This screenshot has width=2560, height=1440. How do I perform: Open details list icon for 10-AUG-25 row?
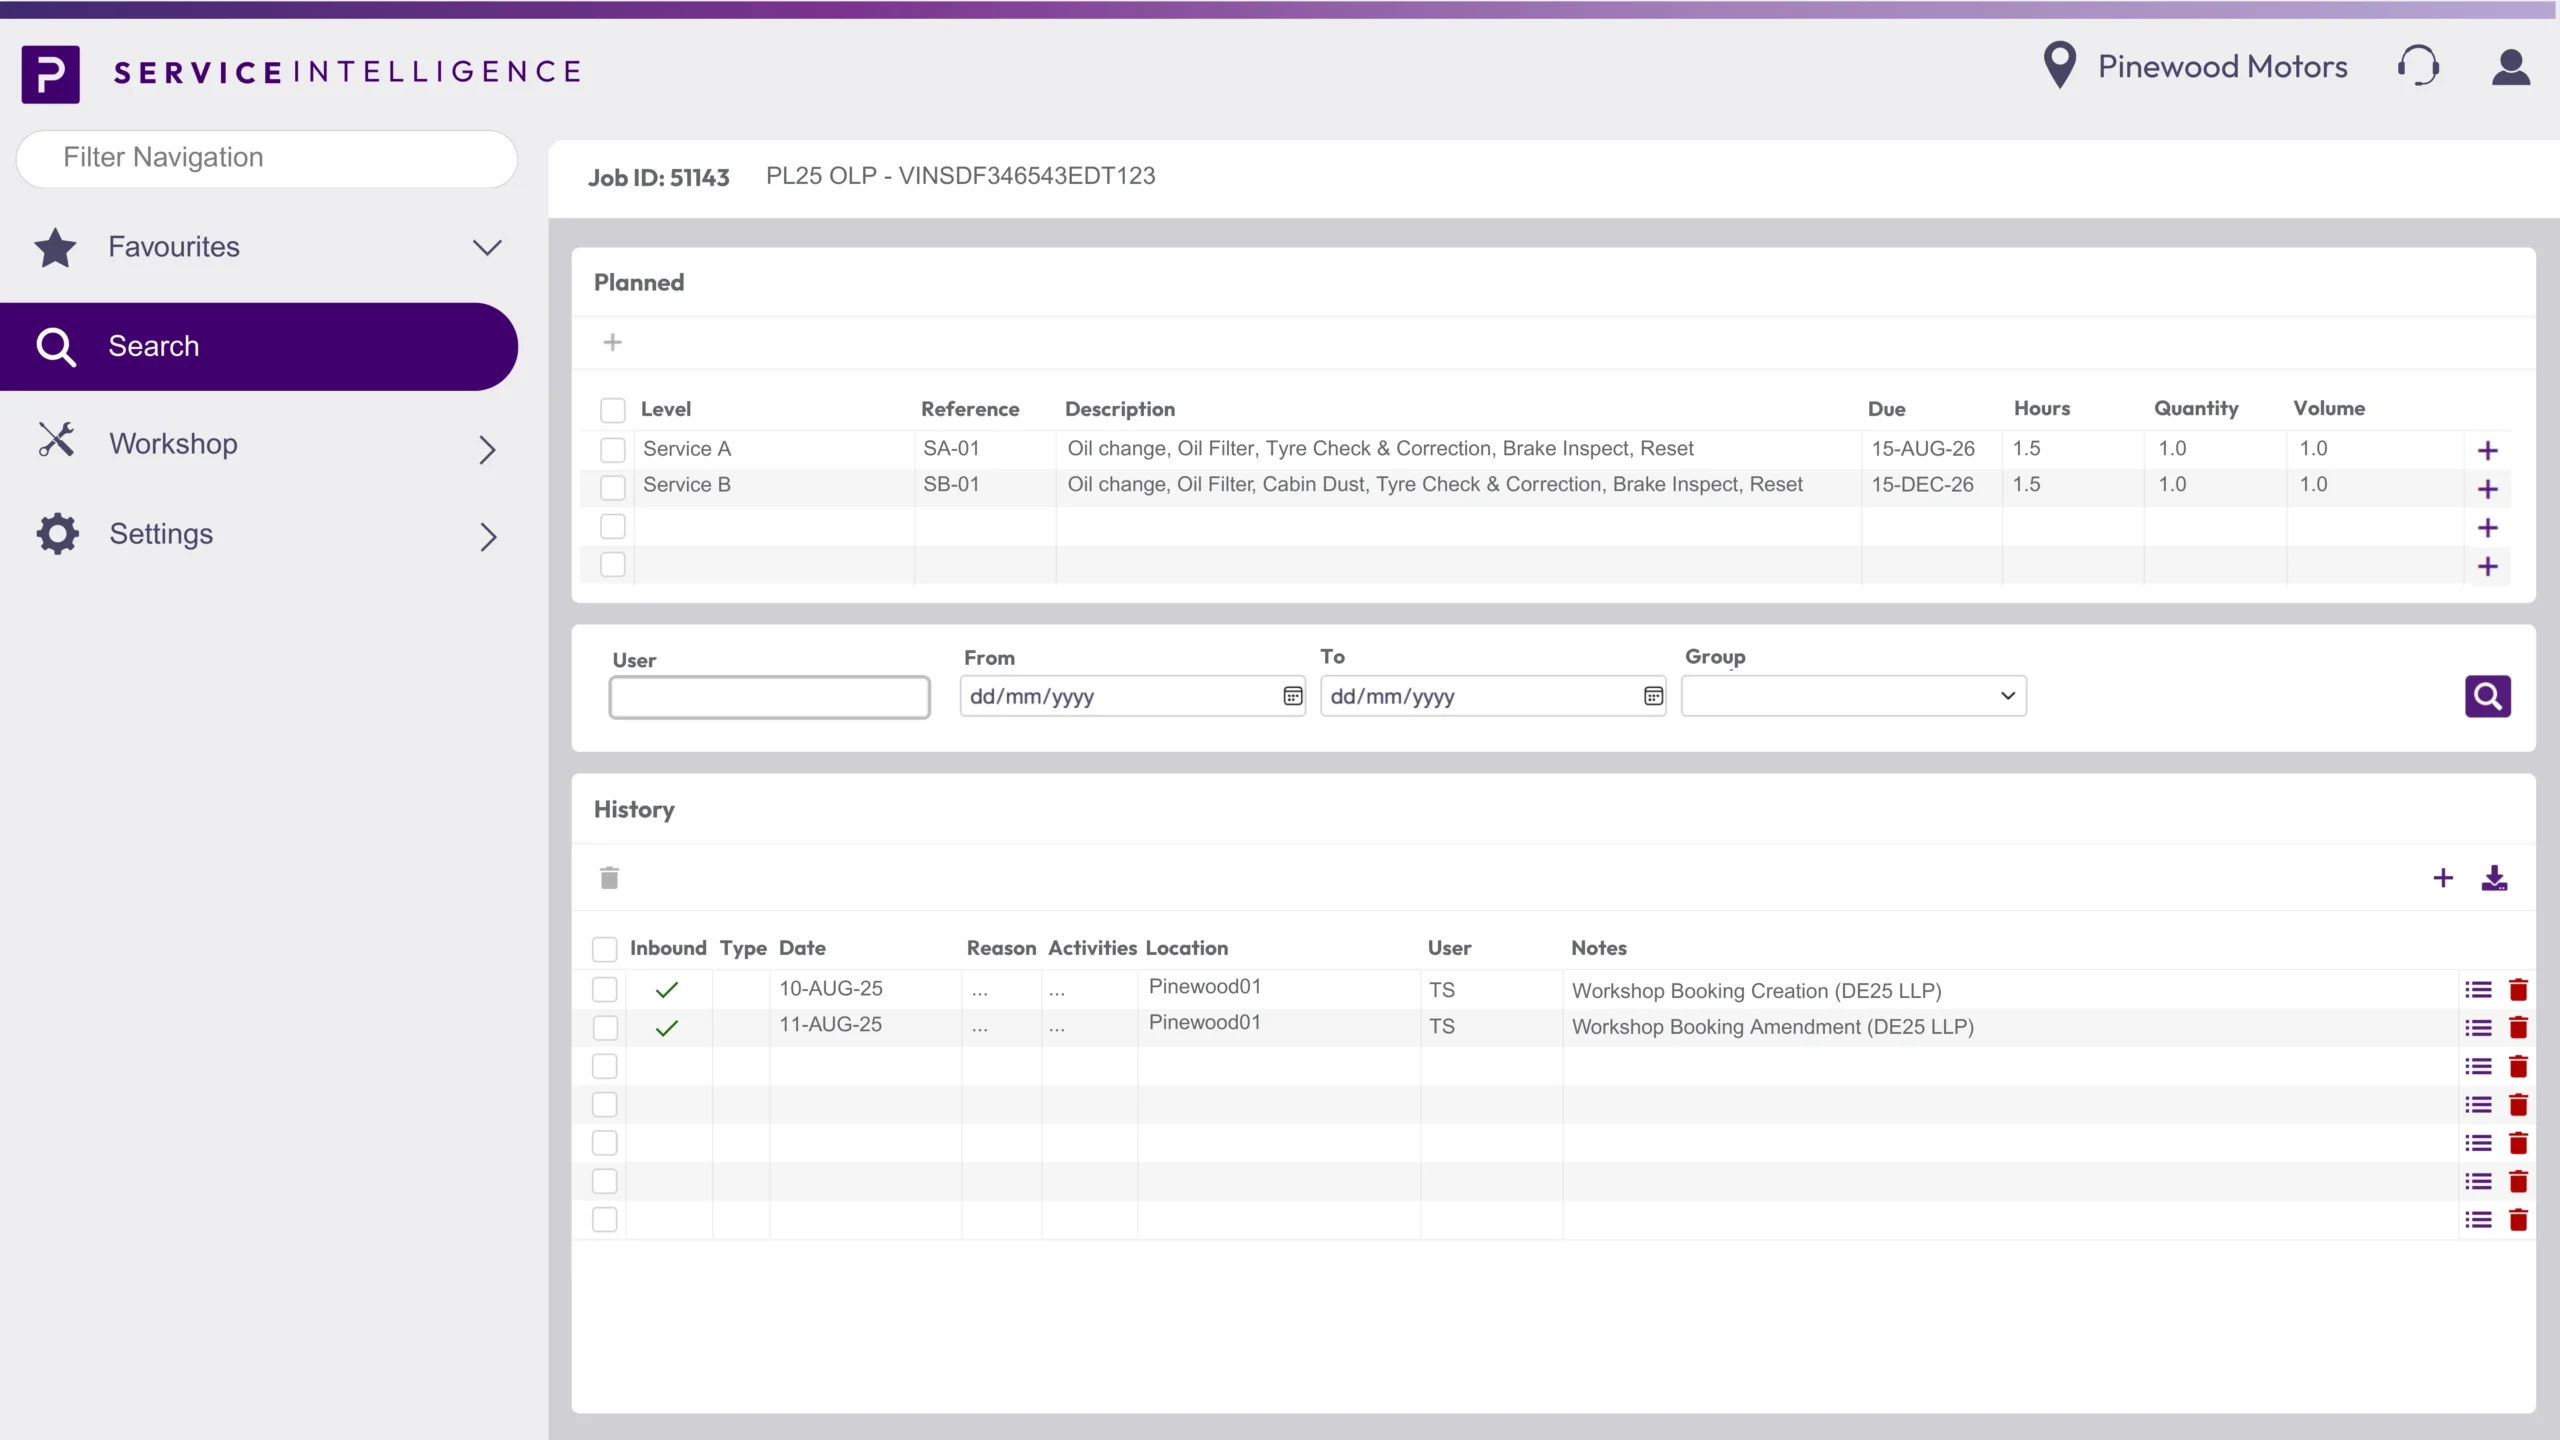pos(2478,990)
